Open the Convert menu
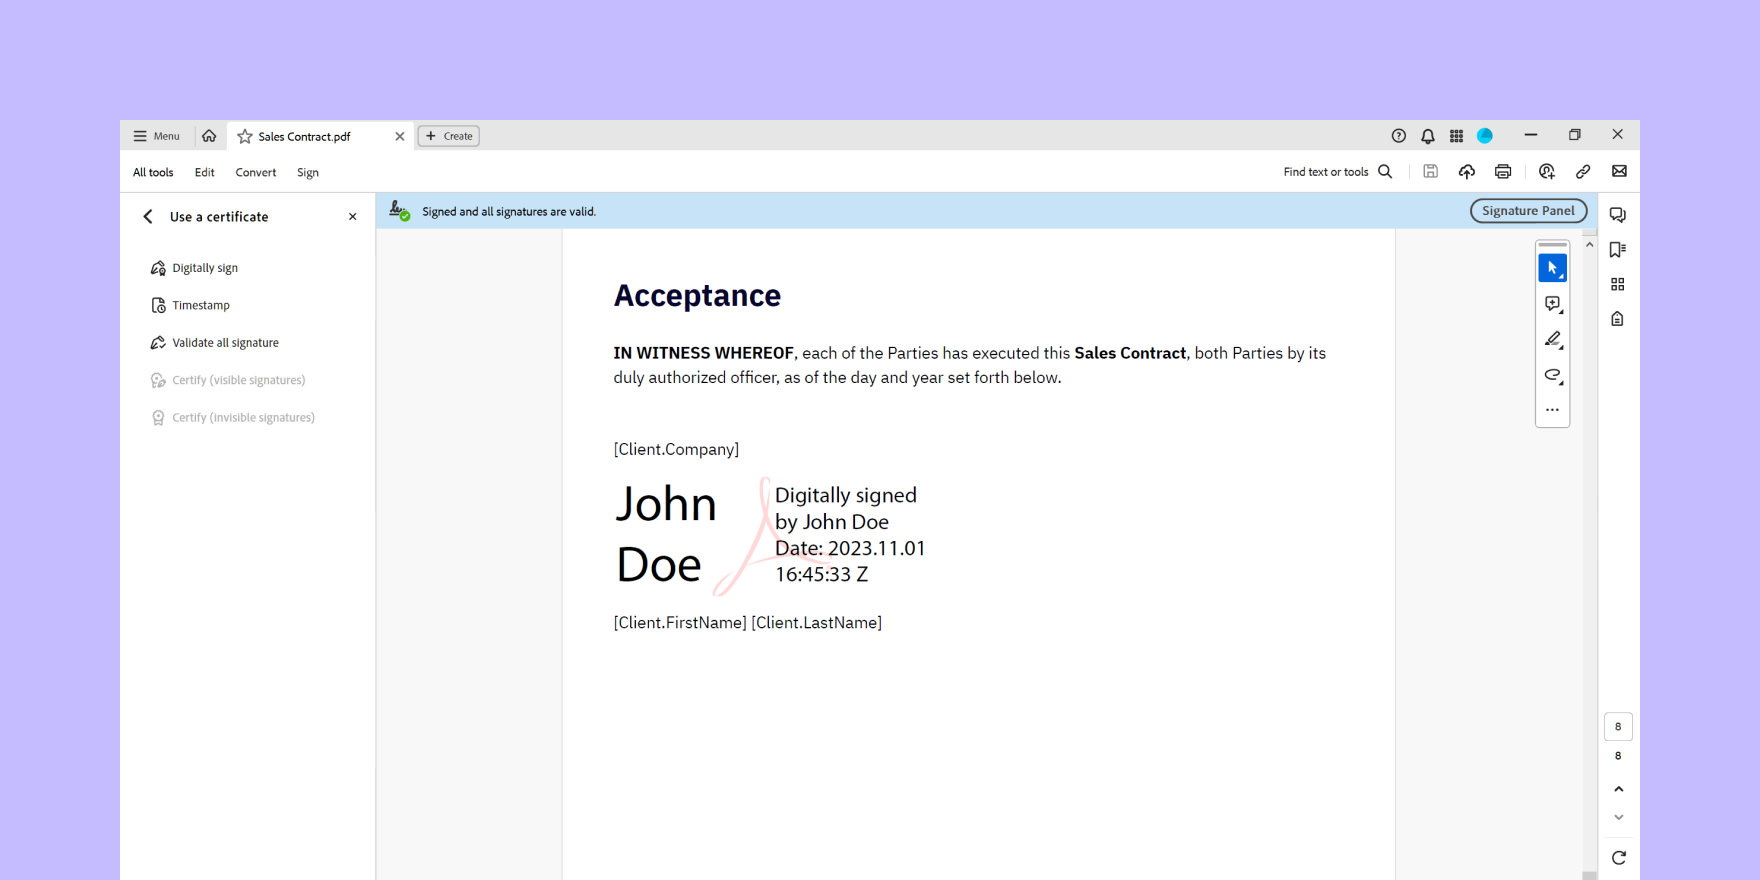 (256, 172)
